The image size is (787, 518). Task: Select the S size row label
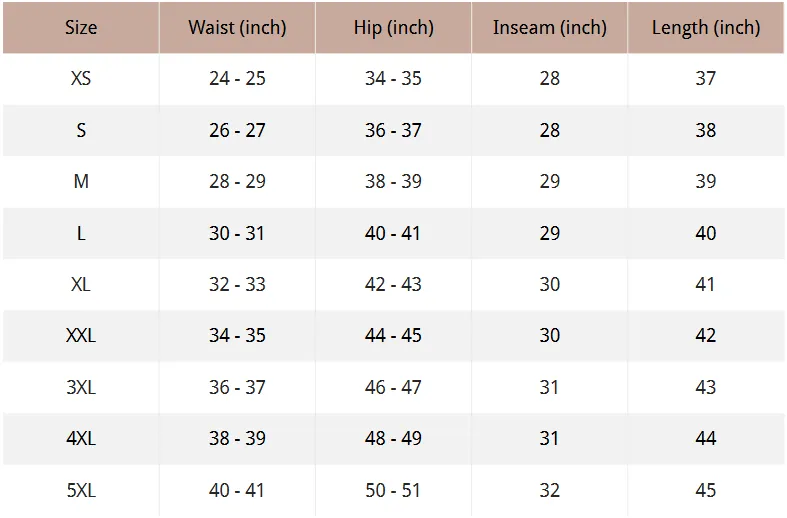tap(81, 131)
